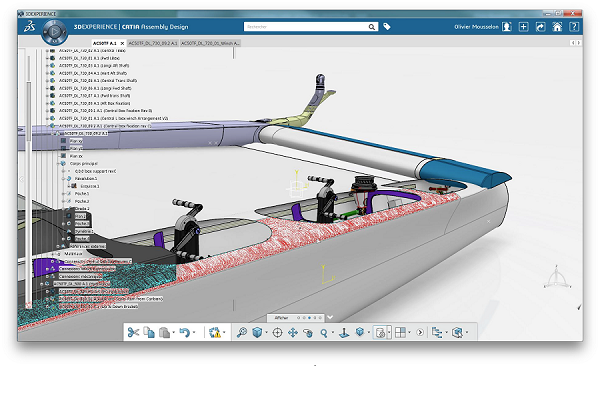Click the Normal View icon

point(344,332)
